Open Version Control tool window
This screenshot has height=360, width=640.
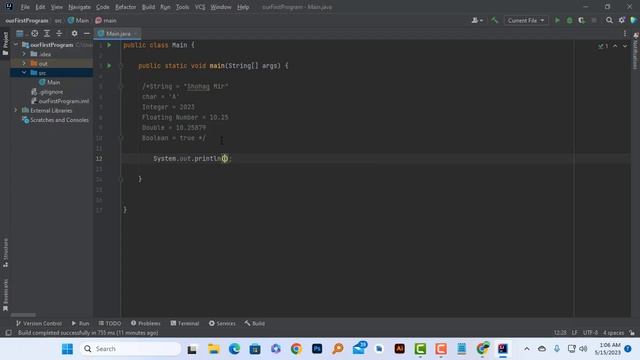39,323
